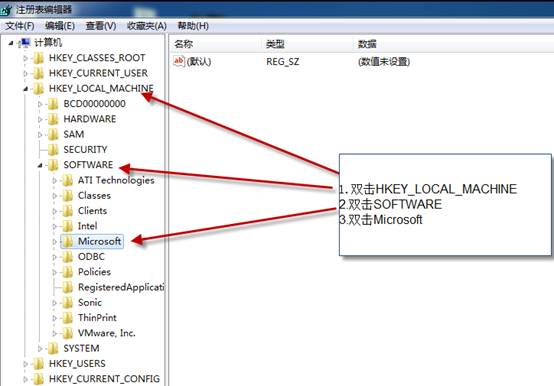Open the 帮助(H) menu
Viewport: 554px width, 386px height.
click(193, 26)
